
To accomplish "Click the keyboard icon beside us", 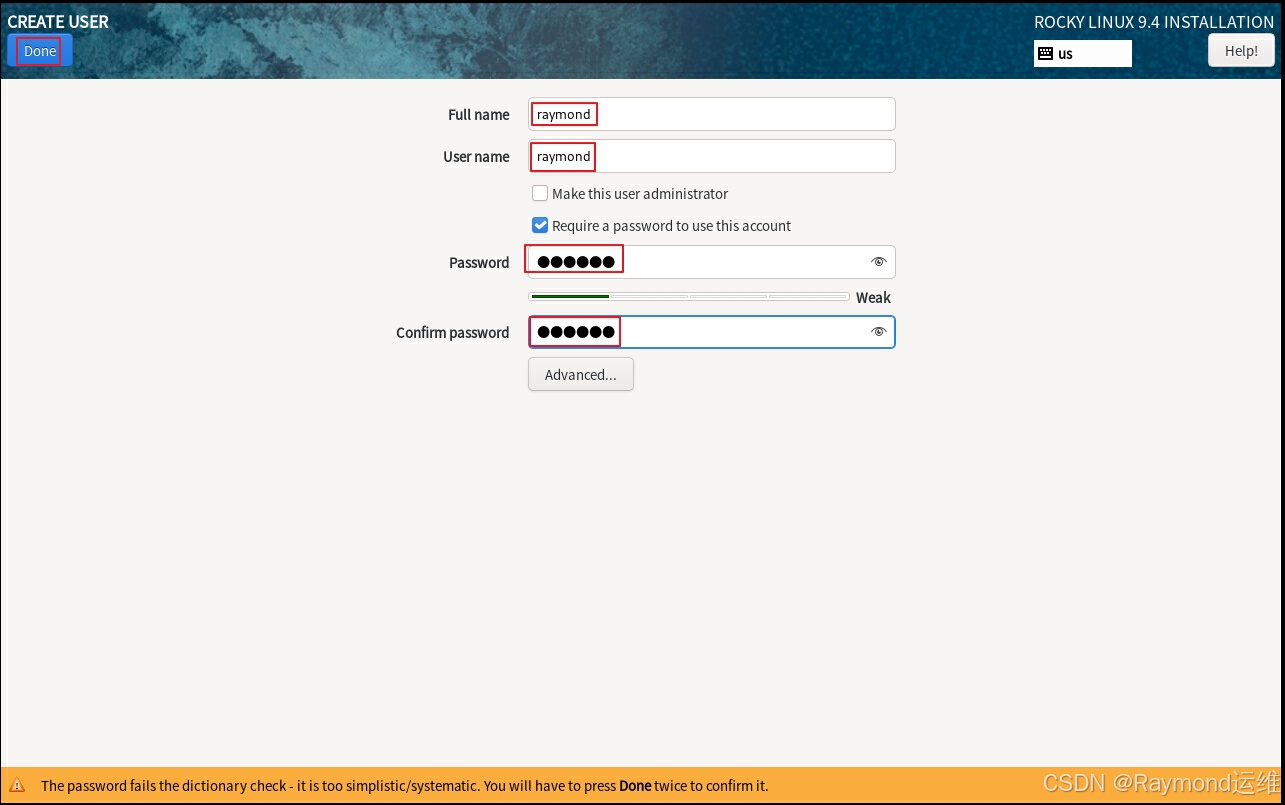I will pyautogui.click(x=1045, y=54).
